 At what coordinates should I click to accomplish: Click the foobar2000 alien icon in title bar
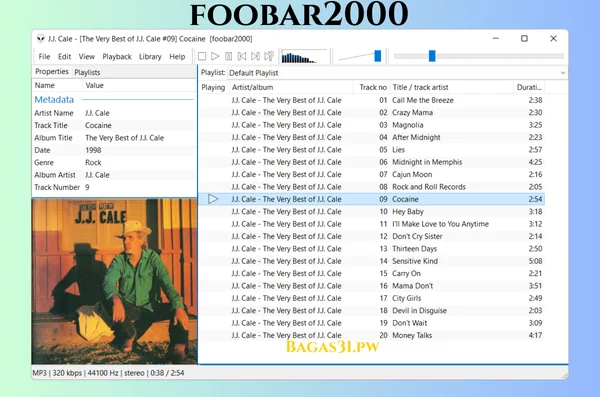pos(41,39)
